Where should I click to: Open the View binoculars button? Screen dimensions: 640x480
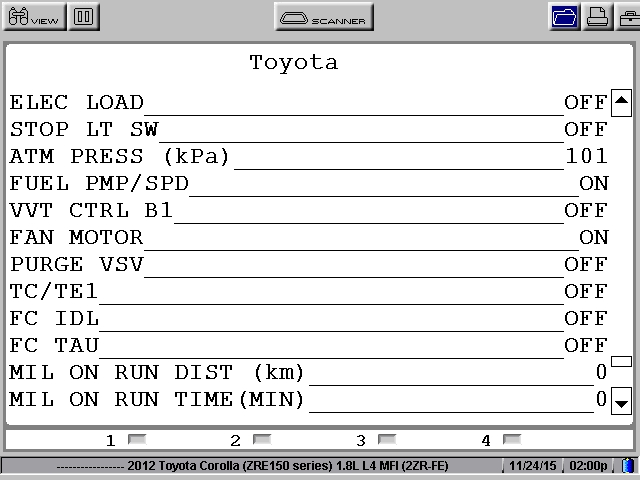[34, 17]
